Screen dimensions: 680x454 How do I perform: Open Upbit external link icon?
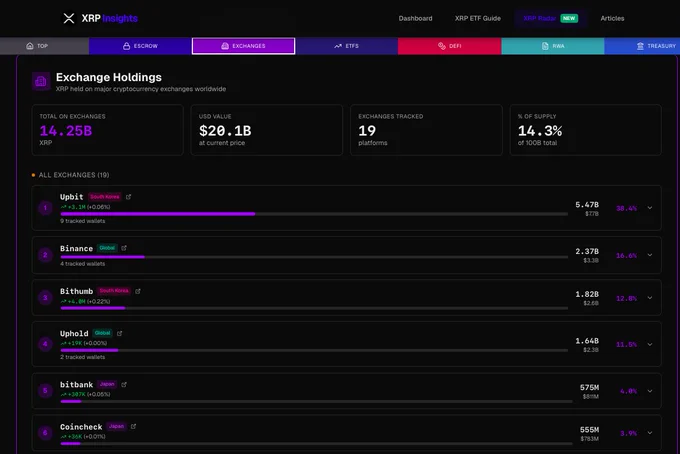coord(128,197)
